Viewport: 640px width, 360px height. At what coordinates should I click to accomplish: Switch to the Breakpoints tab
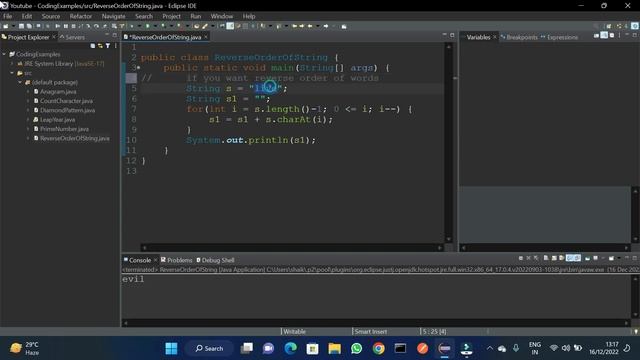519,37
